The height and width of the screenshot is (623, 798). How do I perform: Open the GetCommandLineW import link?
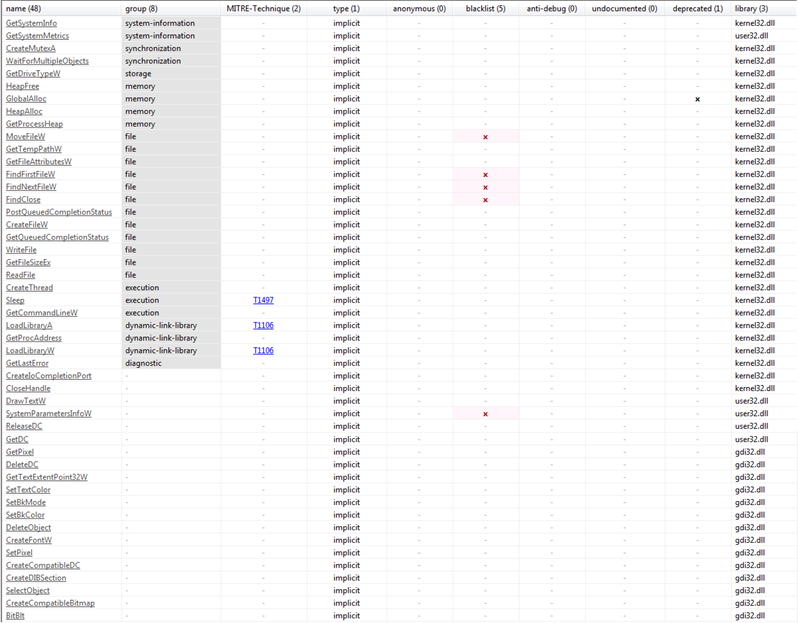click(42, 313)
